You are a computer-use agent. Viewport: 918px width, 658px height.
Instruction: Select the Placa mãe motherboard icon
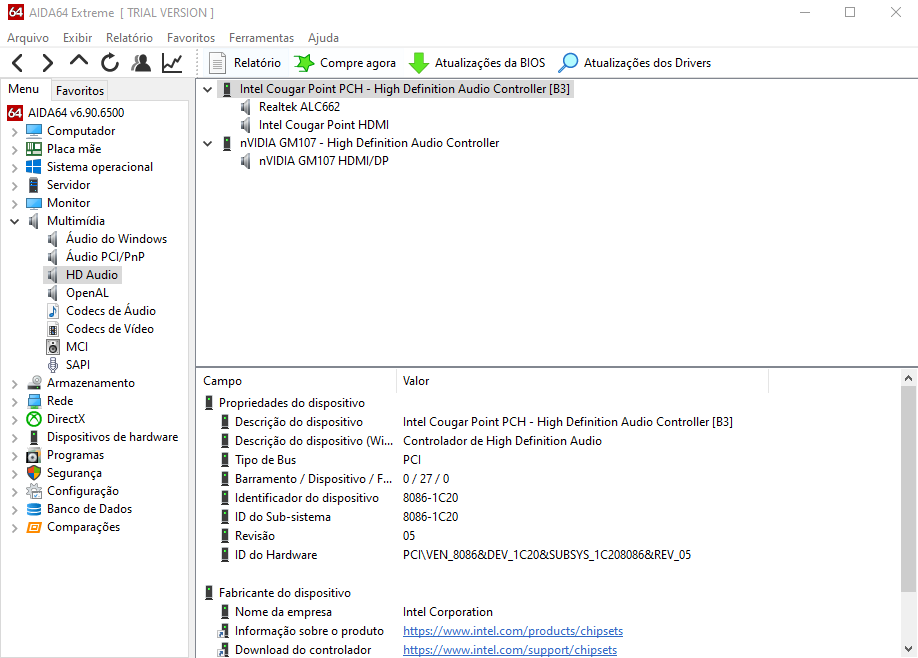pyautogui.click(x=34, y=149)
